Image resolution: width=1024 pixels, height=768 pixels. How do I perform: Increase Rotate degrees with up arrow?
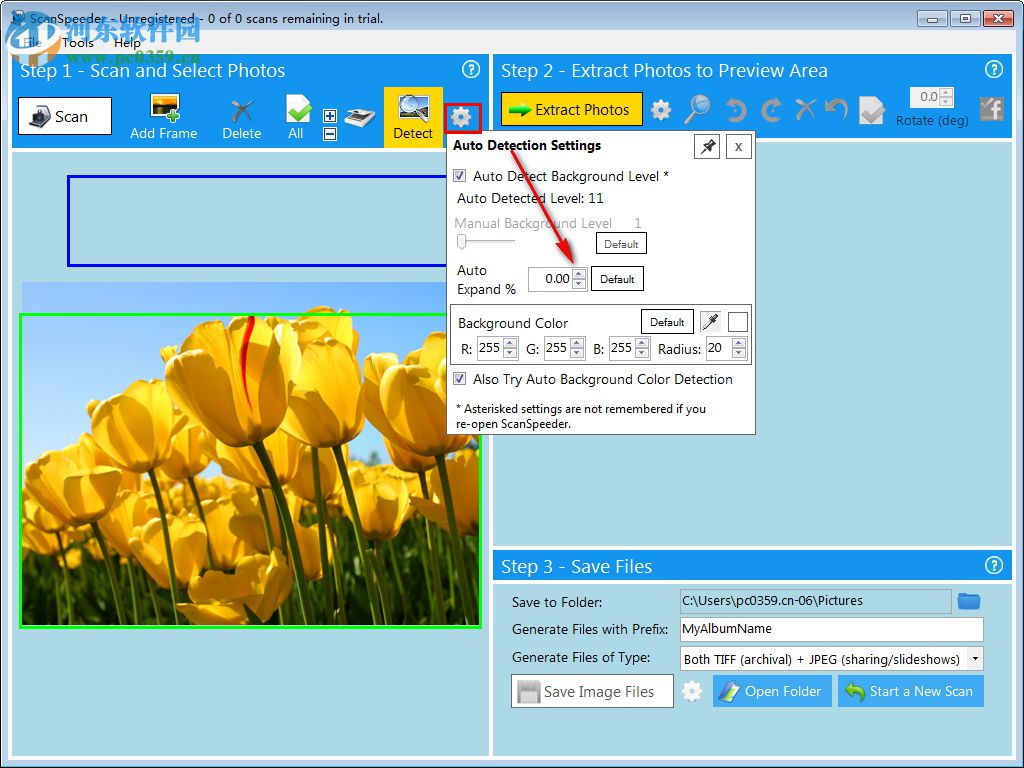[x=946, y=93]
